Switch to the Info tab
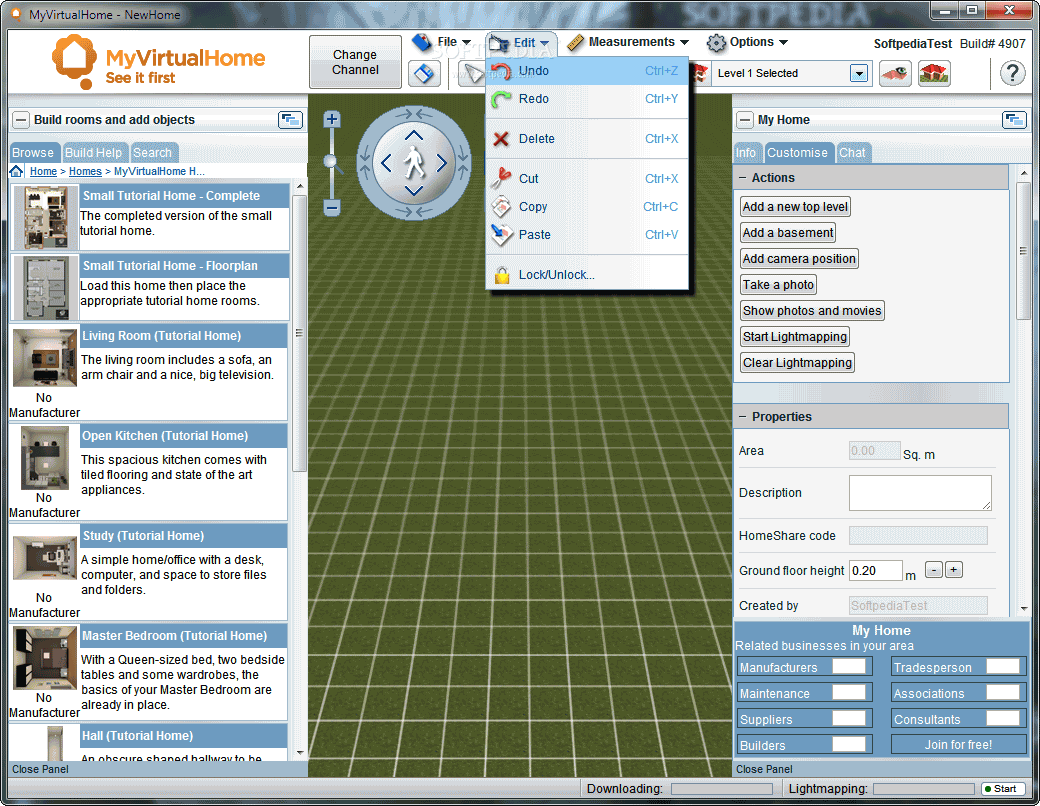The width and height of the screenshot is (1040, 806). click(x=746, y=153)
